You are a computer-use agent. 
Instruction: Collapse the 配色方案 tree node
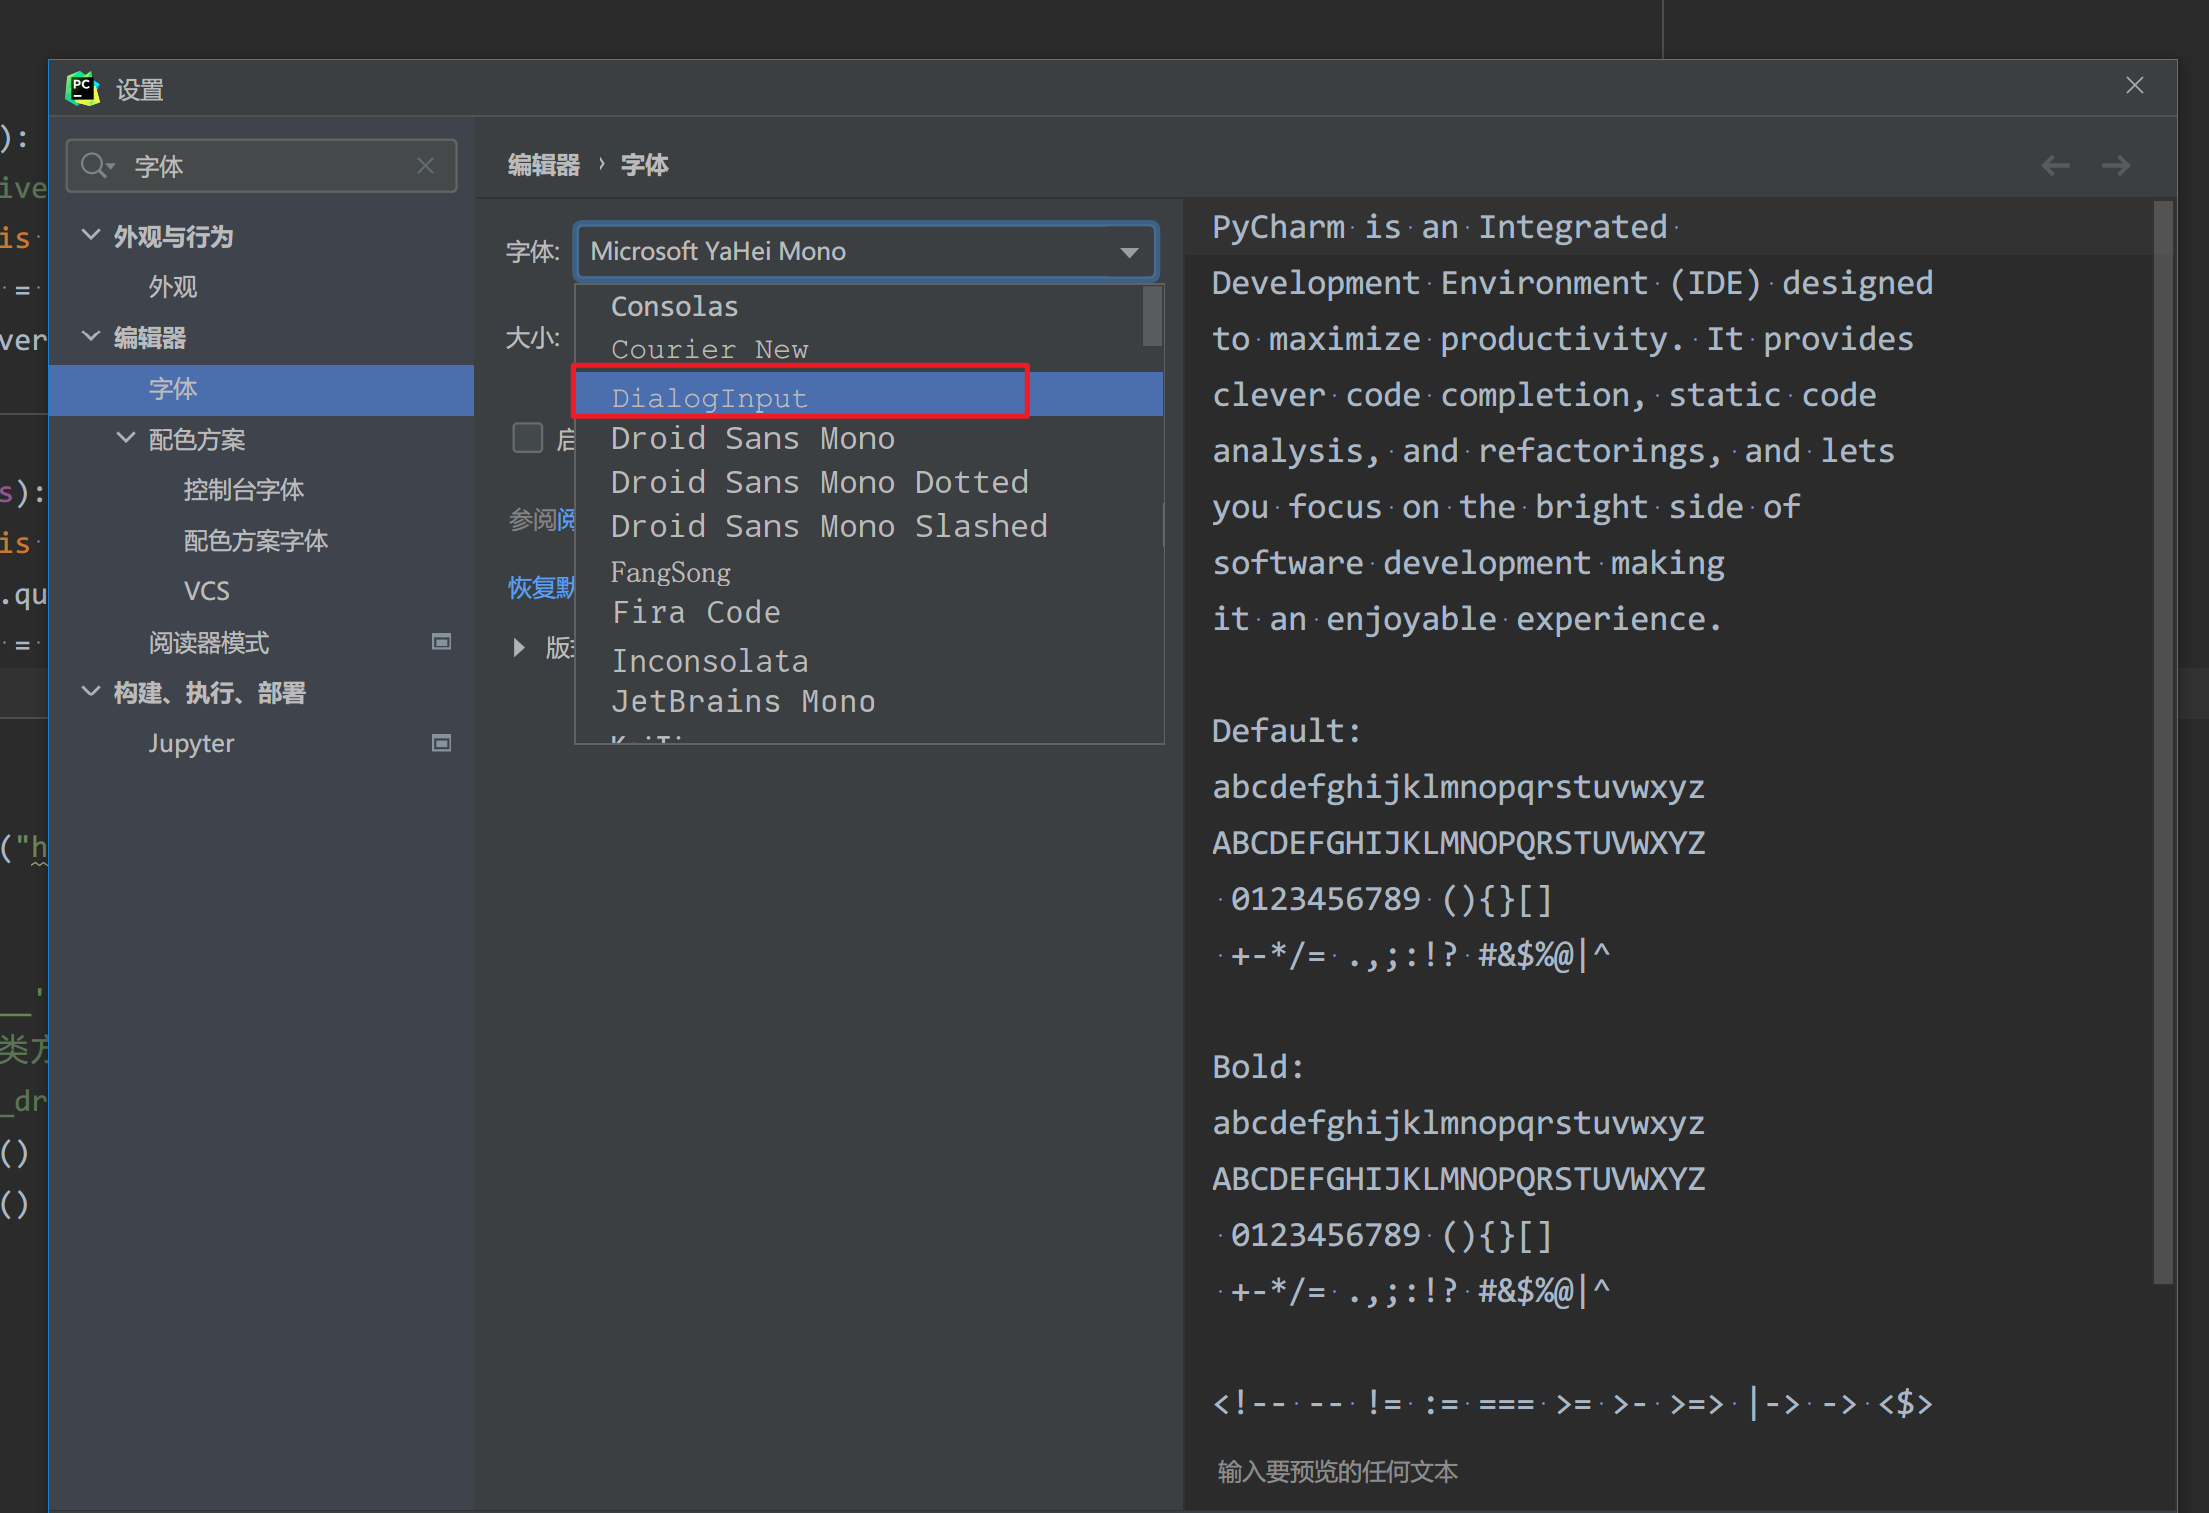[126, 438]
